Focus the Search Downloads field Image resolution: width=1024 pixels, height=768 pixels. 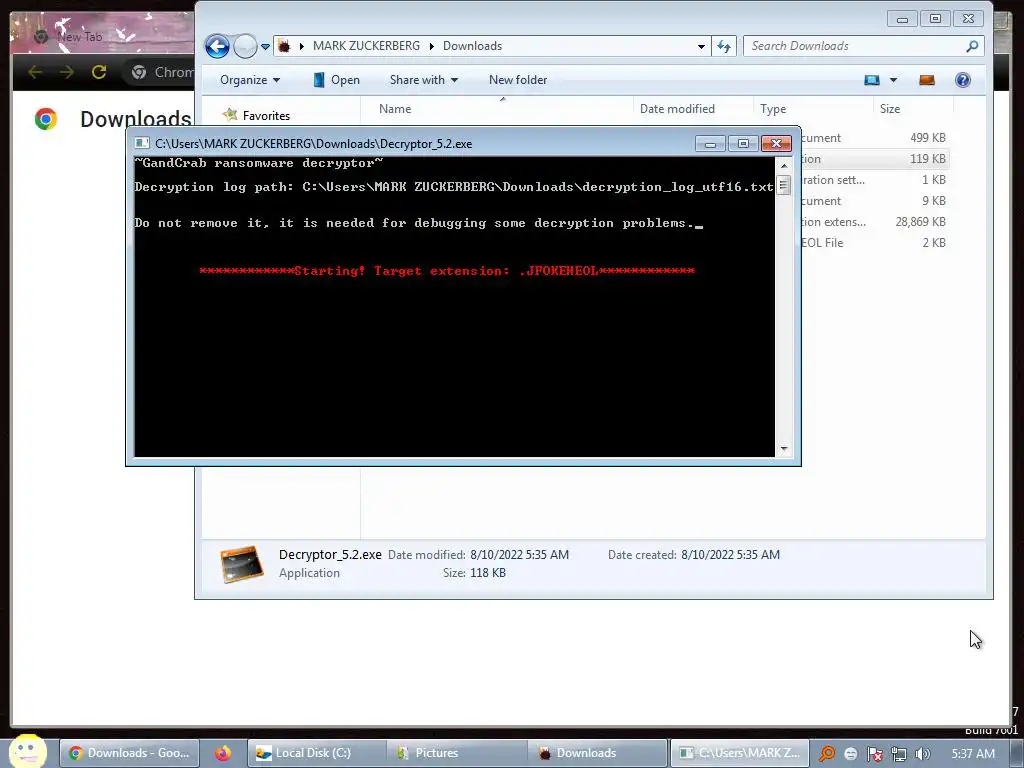[863, 46]
